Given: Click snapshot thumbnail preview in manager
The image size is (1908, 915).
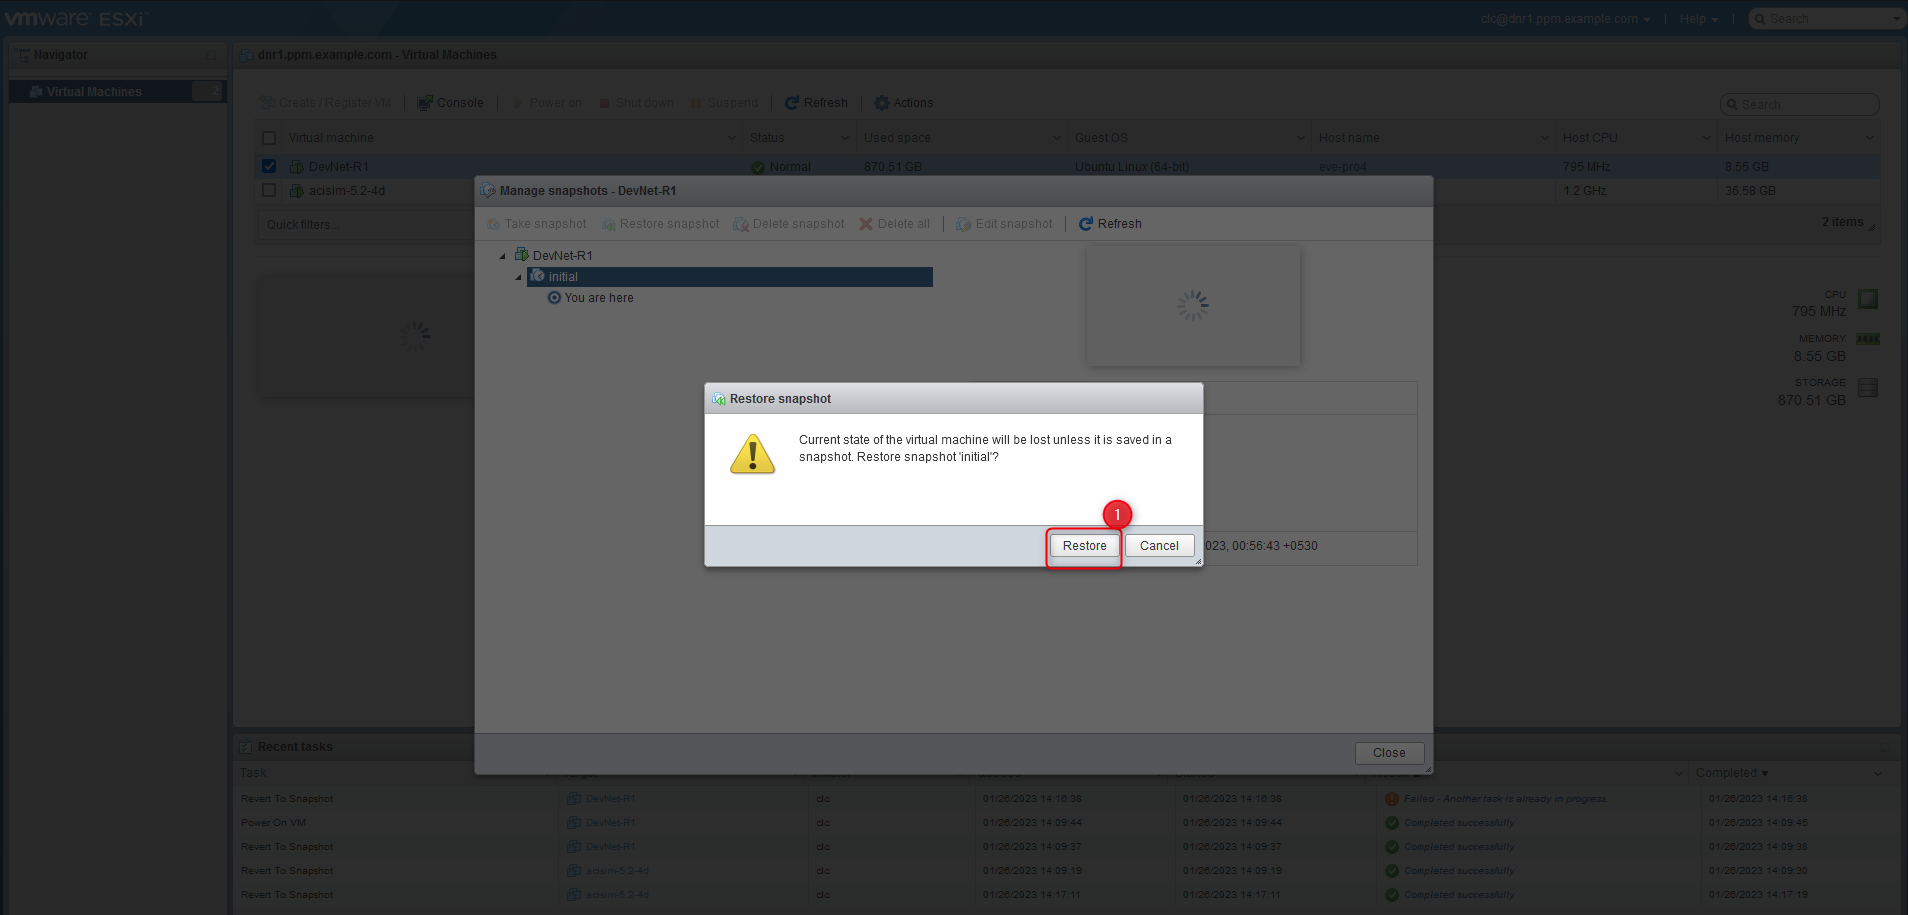Looking at the screenshot, I should (x=1193, y=306).
